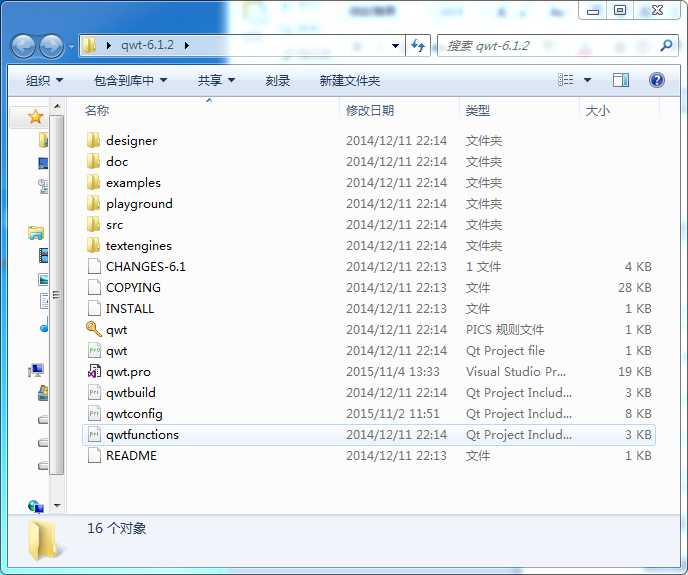The image size is (688, 575).
Task: Click the Computer icon in the navigation pane
Action: 36,371
